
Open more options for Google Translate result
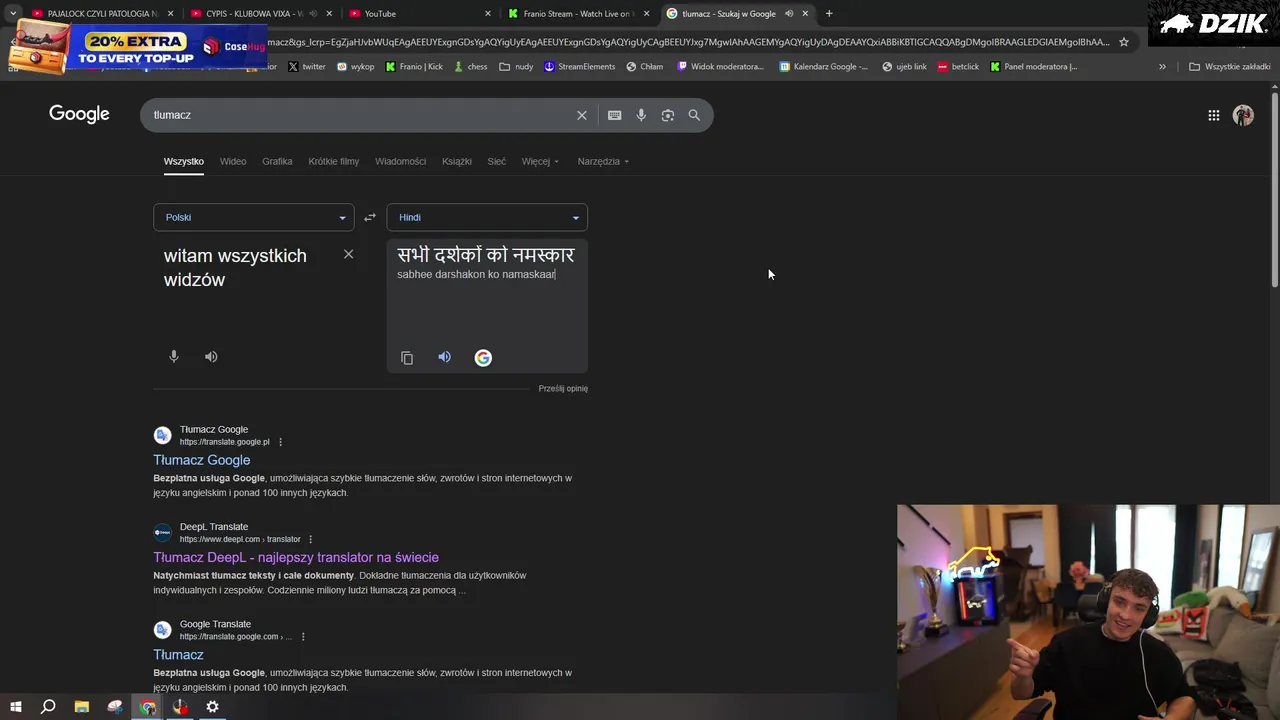pos(303,637)
